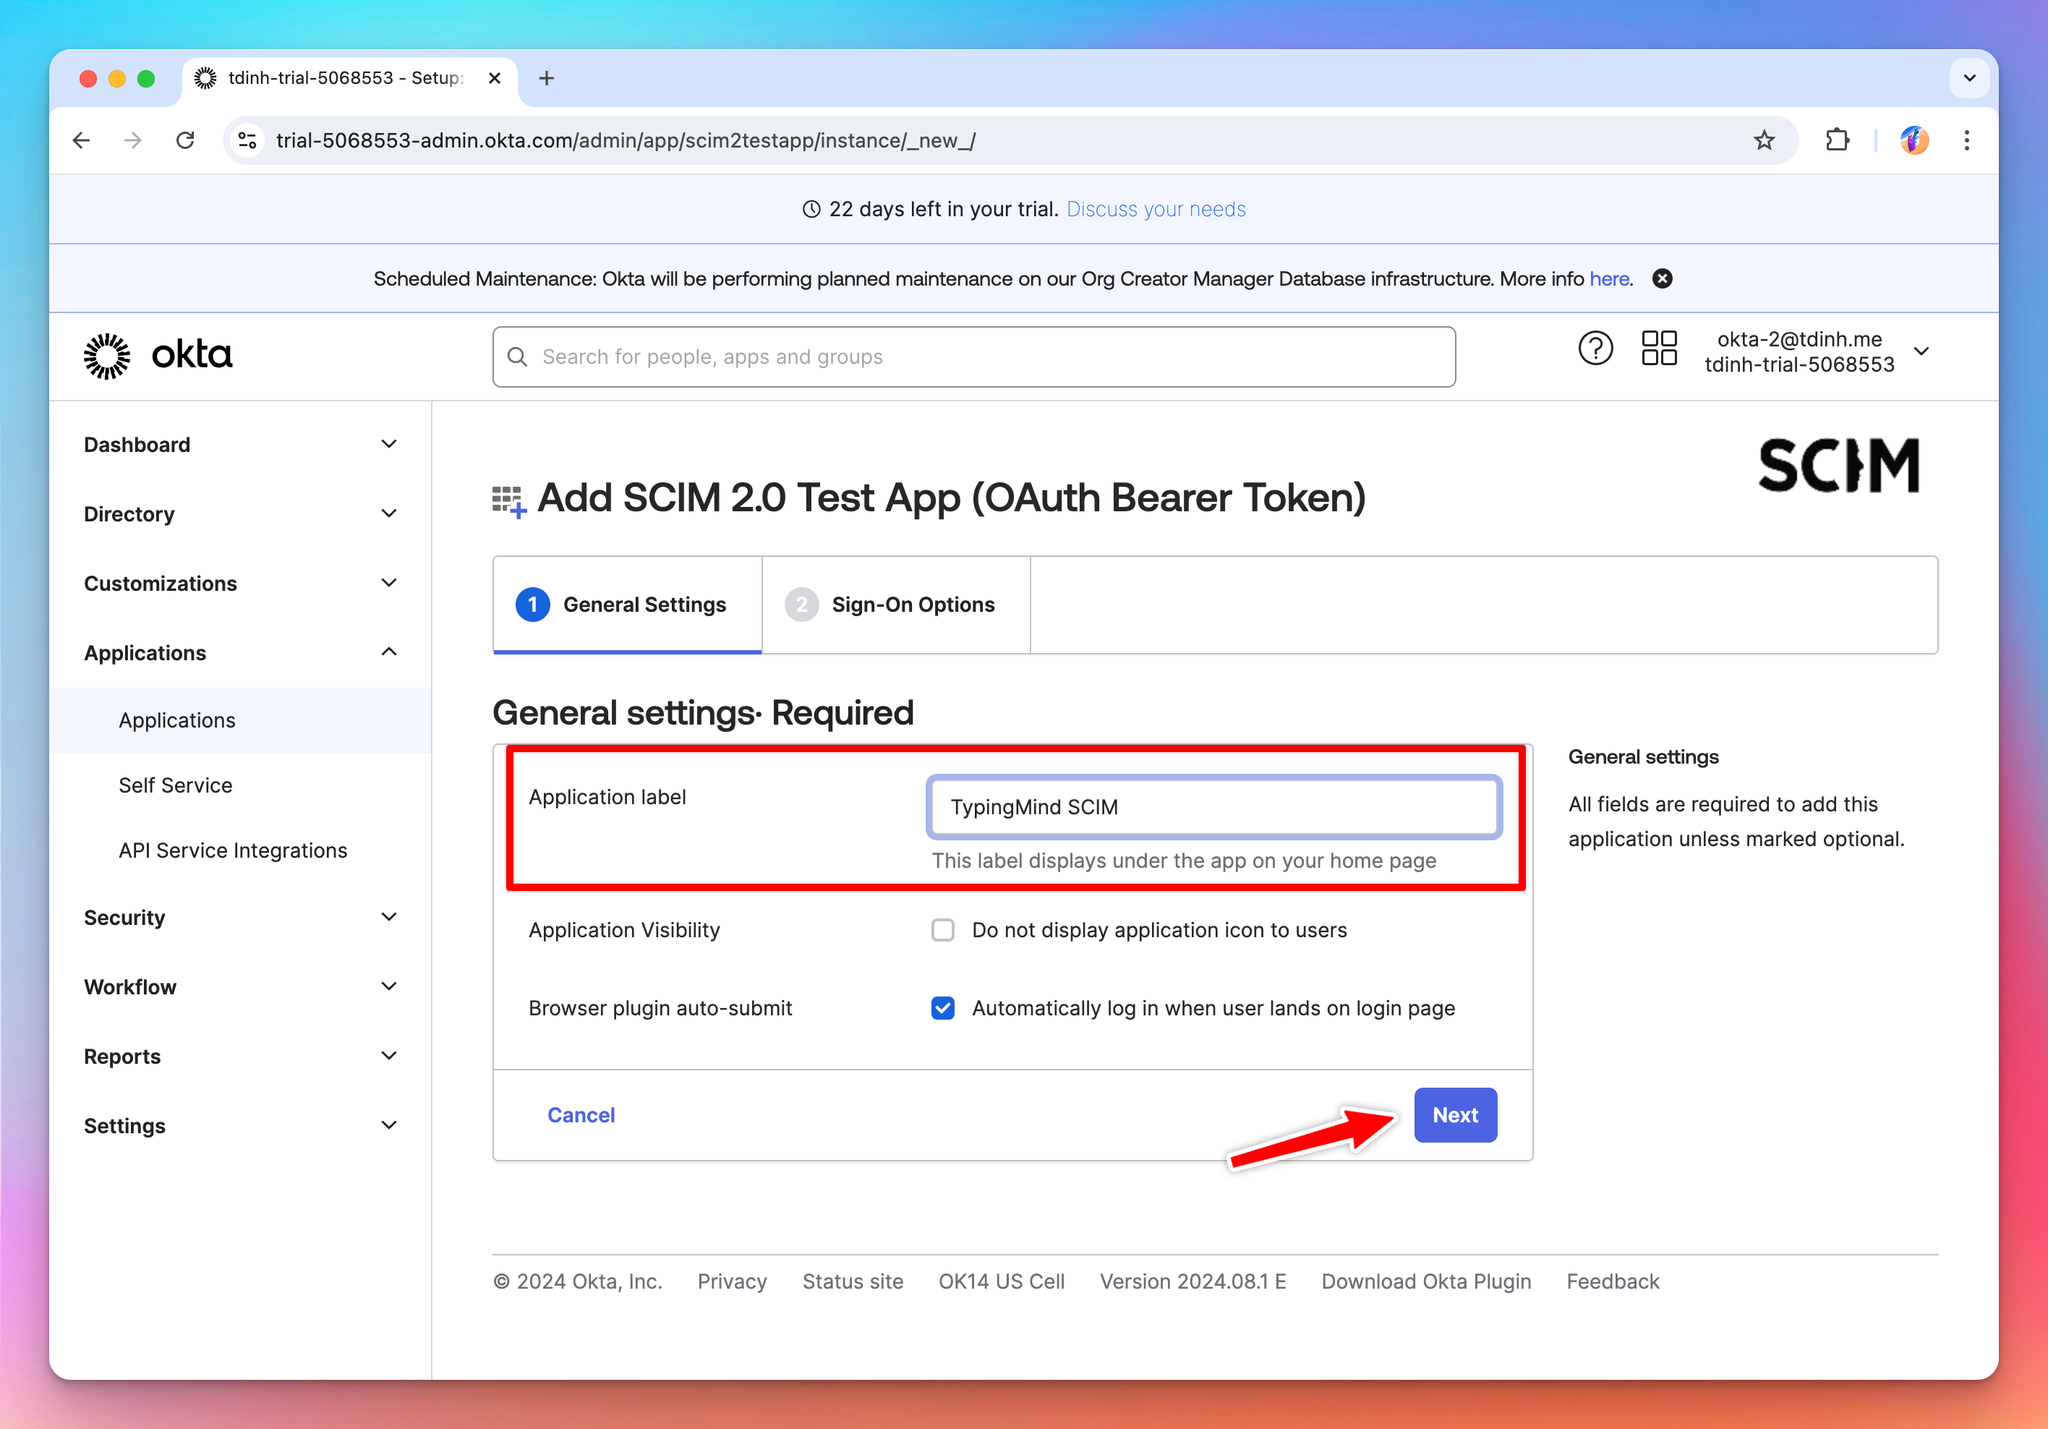Viewport: 2048px width, 1429px height.
Task: Dismiss the Scheduled Maintenance banner
Action: 1662,279
